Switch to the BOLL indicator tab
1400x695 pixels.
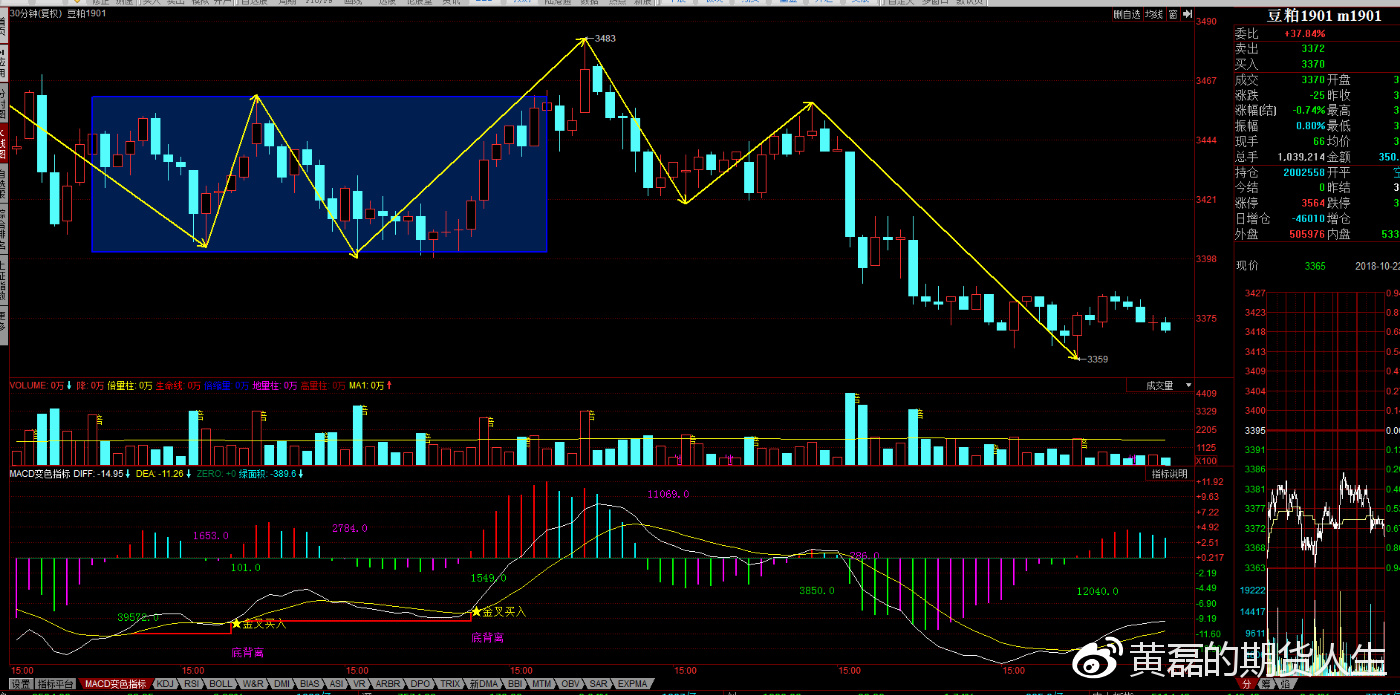(221, 685)
